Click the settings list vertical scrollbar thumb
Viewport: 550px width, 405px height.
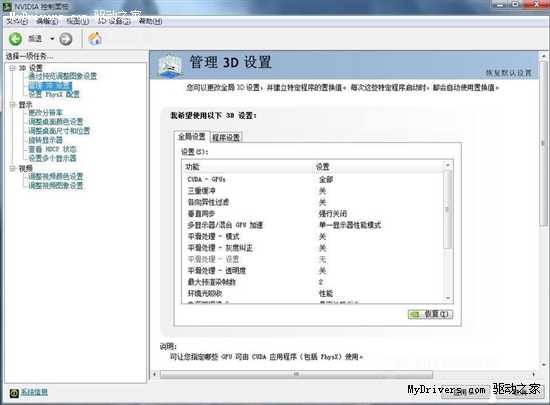pos(448,209)
